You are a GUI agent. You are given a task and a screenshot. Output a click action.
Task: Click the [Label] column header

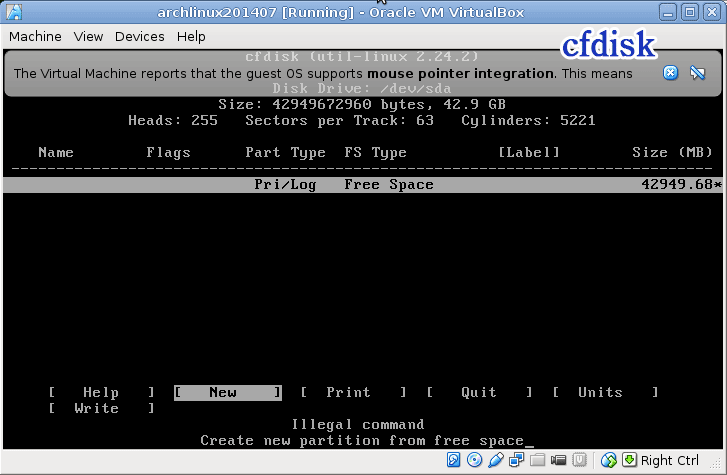[529, 153]
